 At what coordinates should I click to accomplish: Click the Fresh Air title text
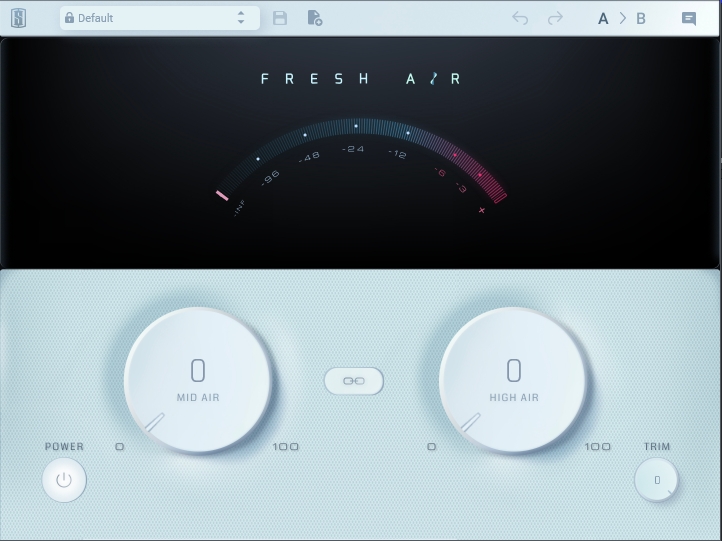[x=361, y=79]
